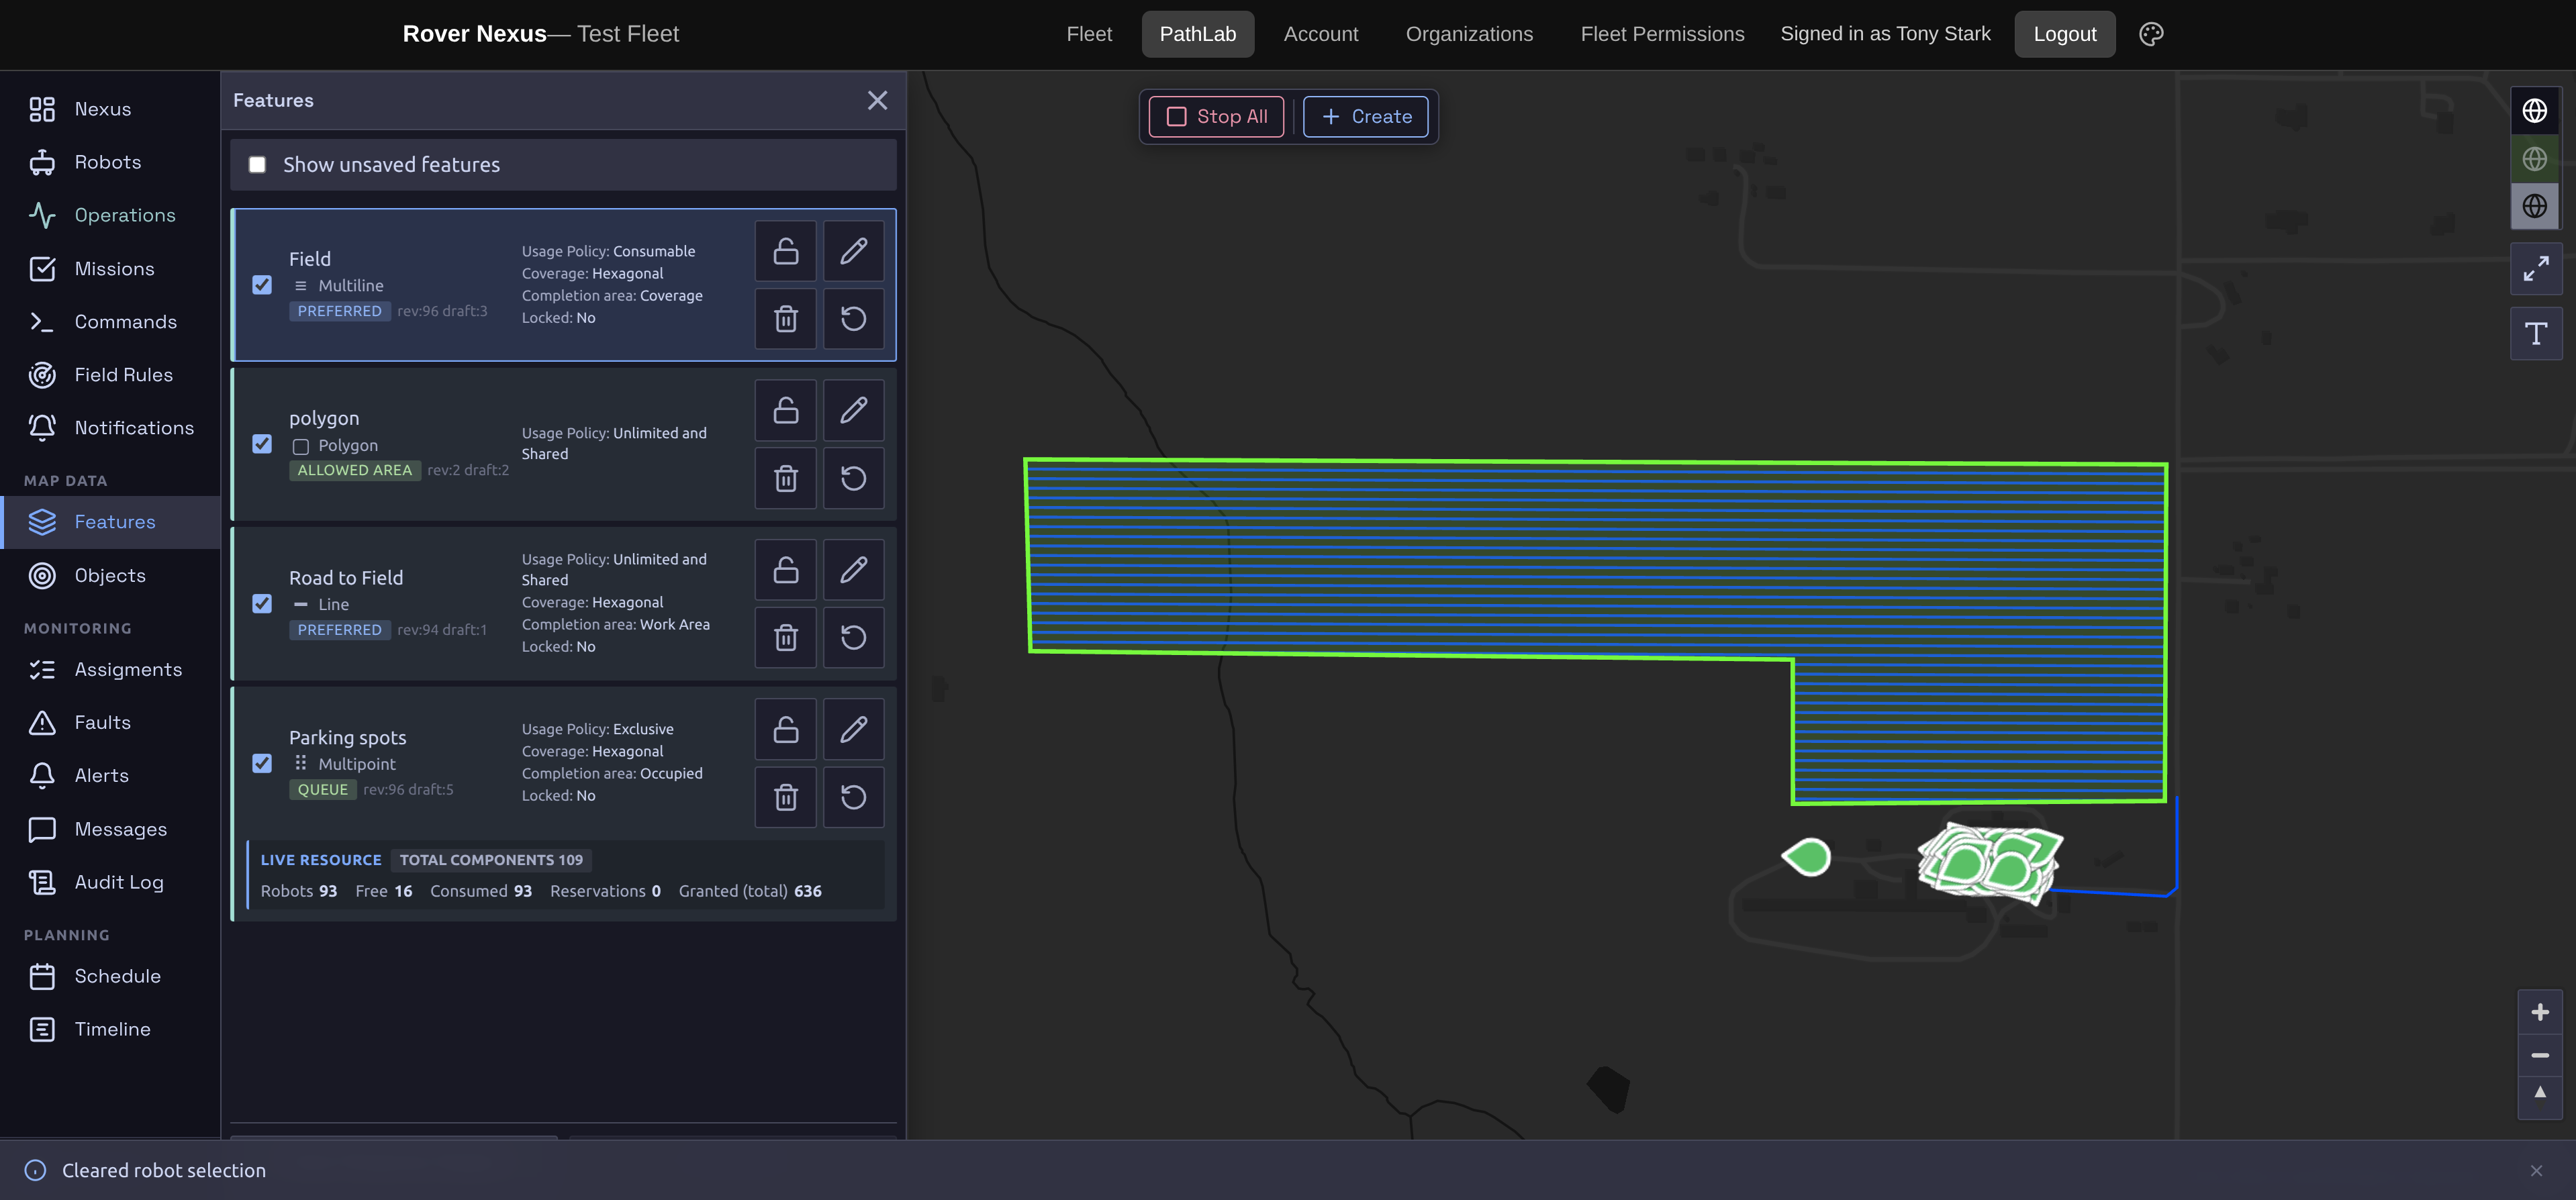Edit the Parking spots feature
2576x1200 pixels.
click(x=853, y=729)
